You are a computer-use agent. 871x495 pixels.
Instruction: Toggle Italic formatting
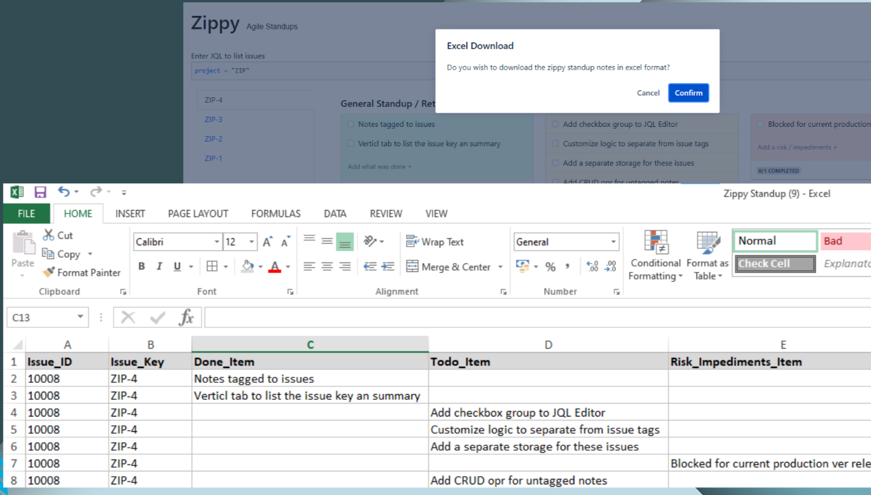tap(159, 267)
